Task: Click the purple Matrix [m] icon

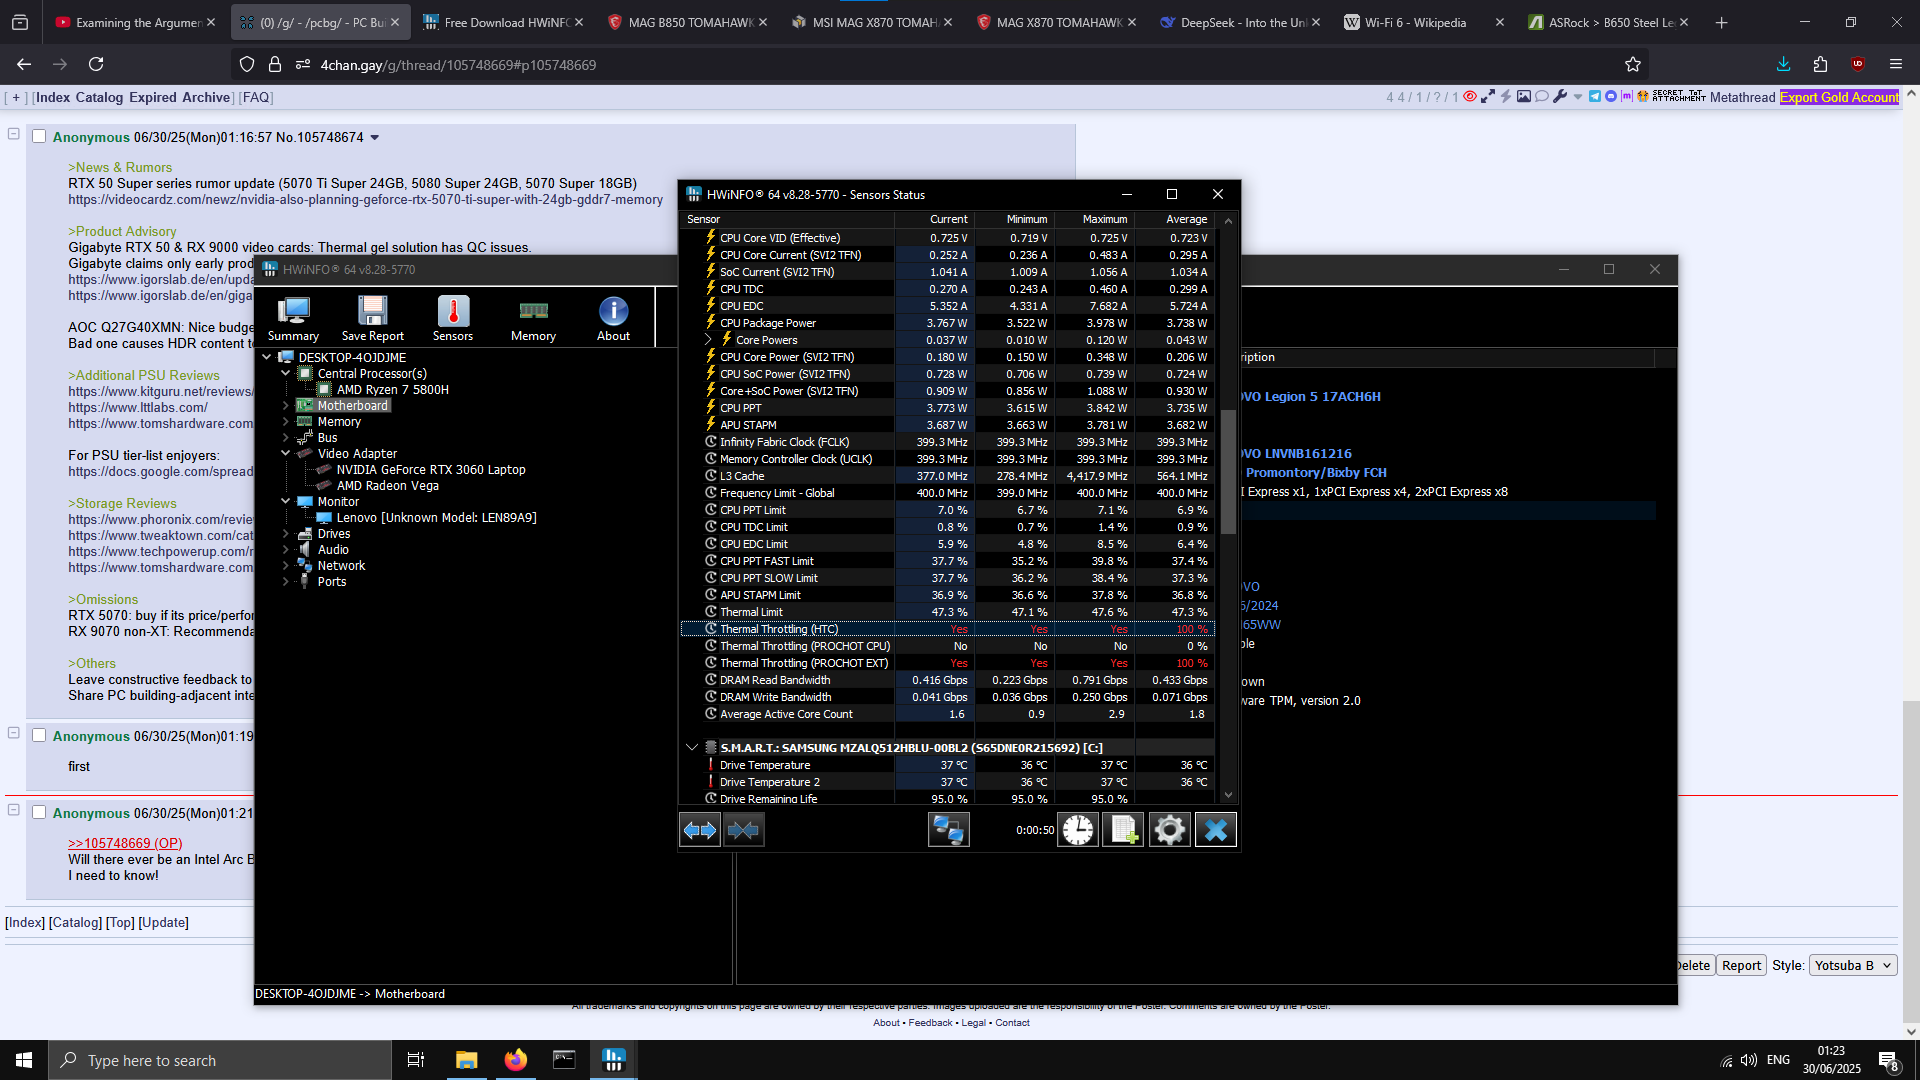Action: click(1627, 97)
